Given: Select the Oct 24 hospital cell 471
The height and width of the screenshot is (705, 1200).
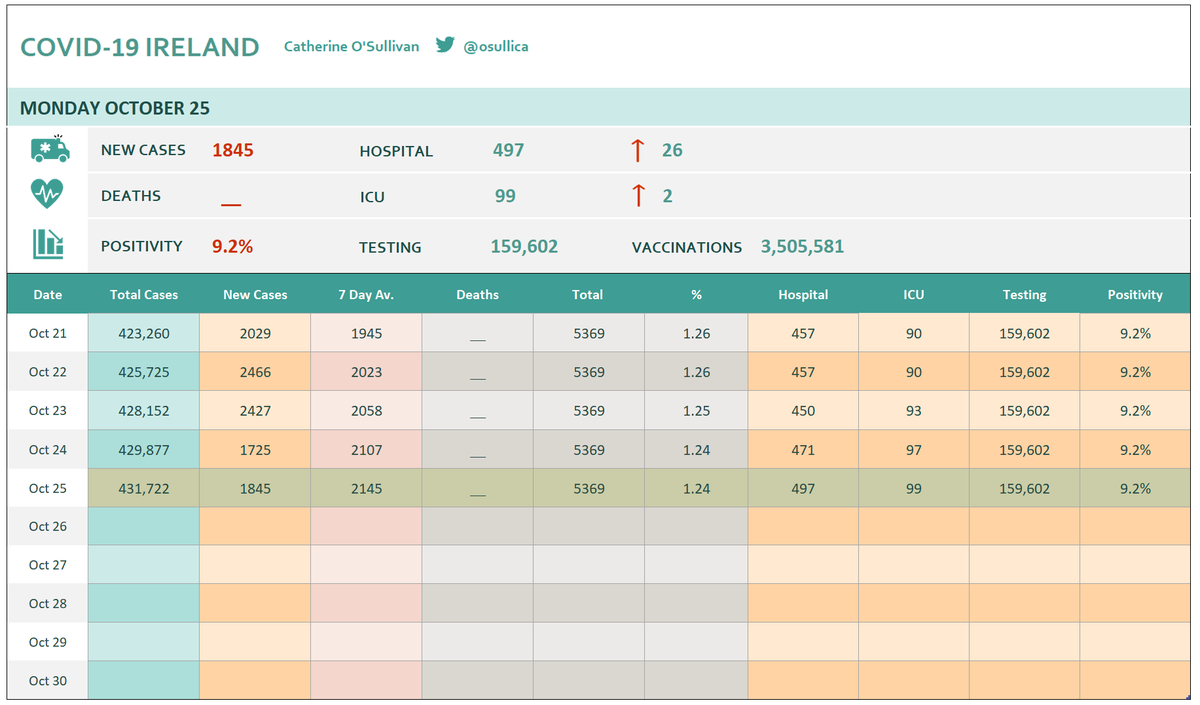Looking at the screenshot, I should (x=803, y=450).
